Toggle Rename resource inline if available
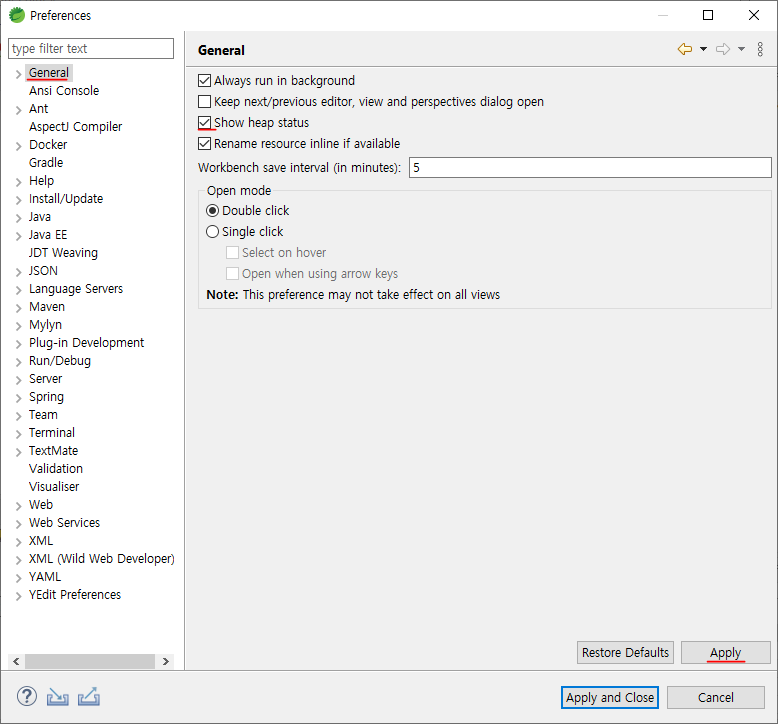Viewport: 778px width, 724px height. pos(204,143)
